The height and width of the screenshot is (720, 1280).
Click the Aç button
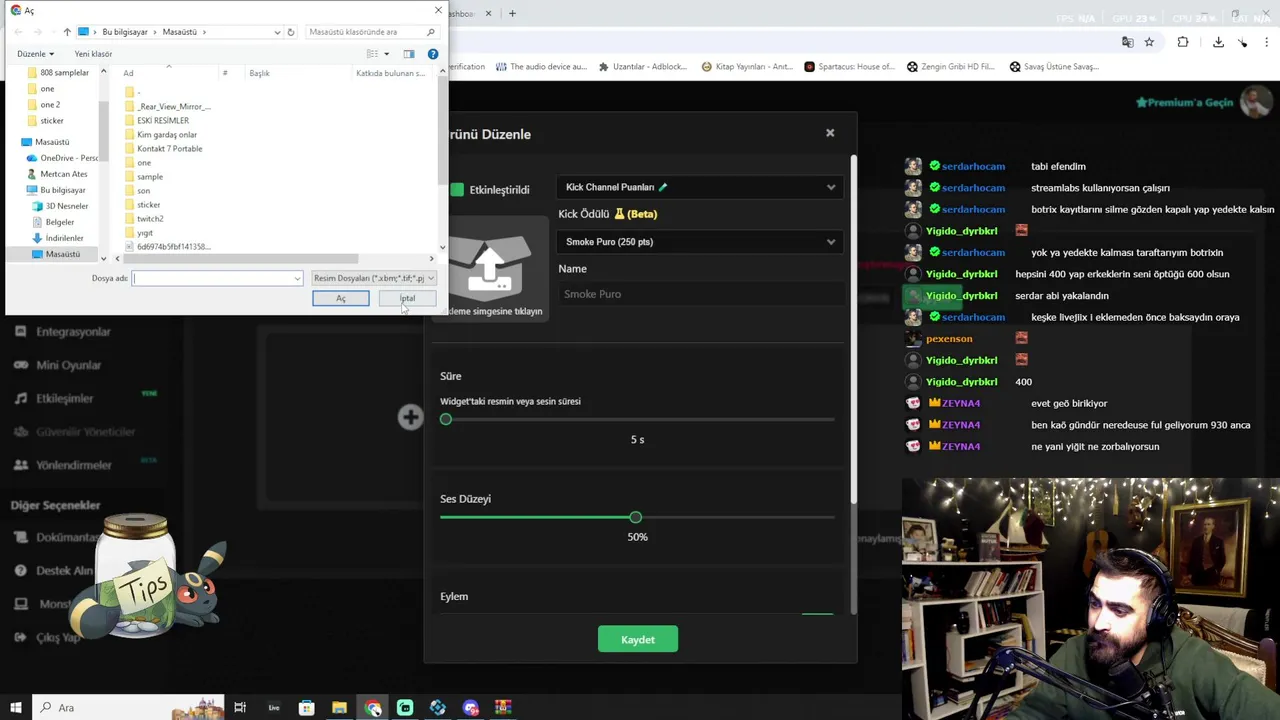[341, 299]
